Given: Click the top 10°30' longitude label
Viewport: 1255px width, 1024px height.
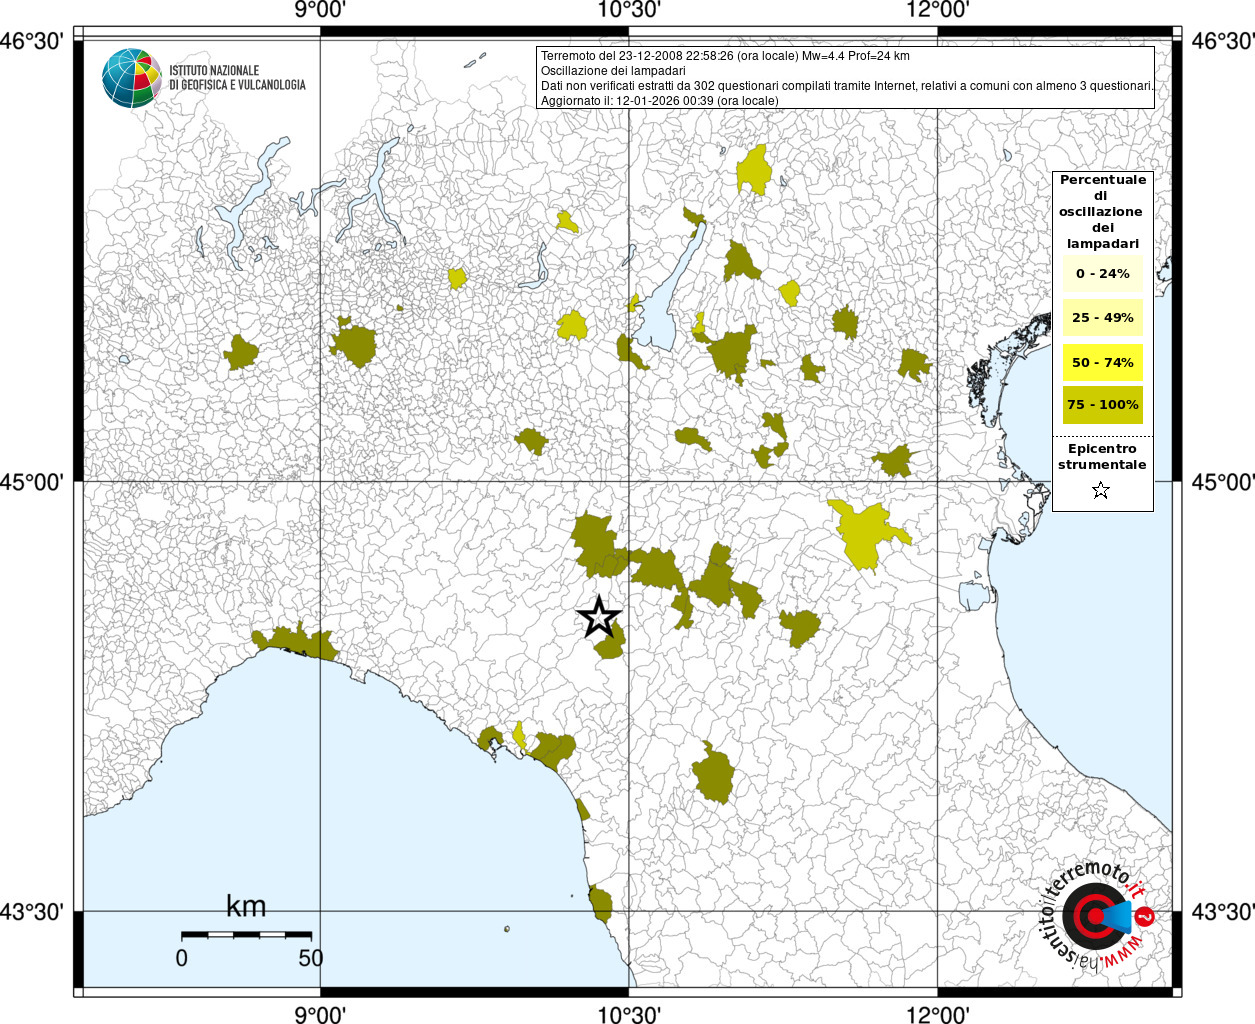Looking at the screenshot, I should [629, 11].
